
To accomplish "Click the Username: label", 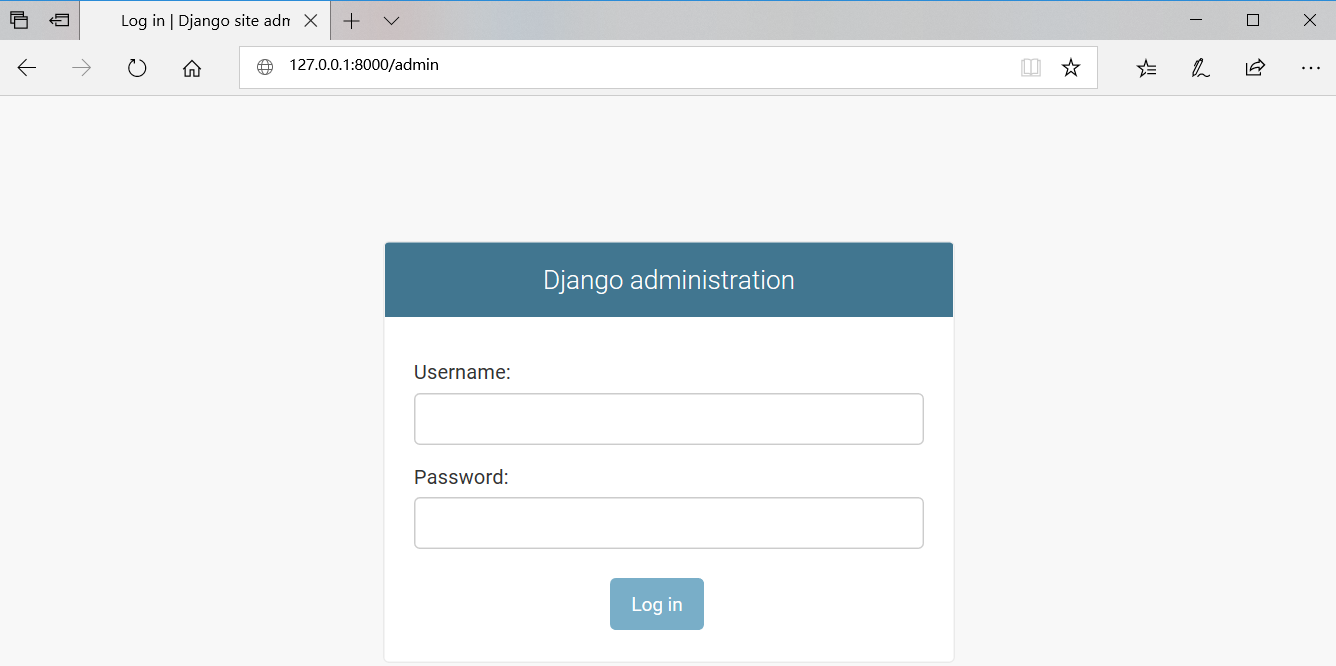I will pos(462,372).
